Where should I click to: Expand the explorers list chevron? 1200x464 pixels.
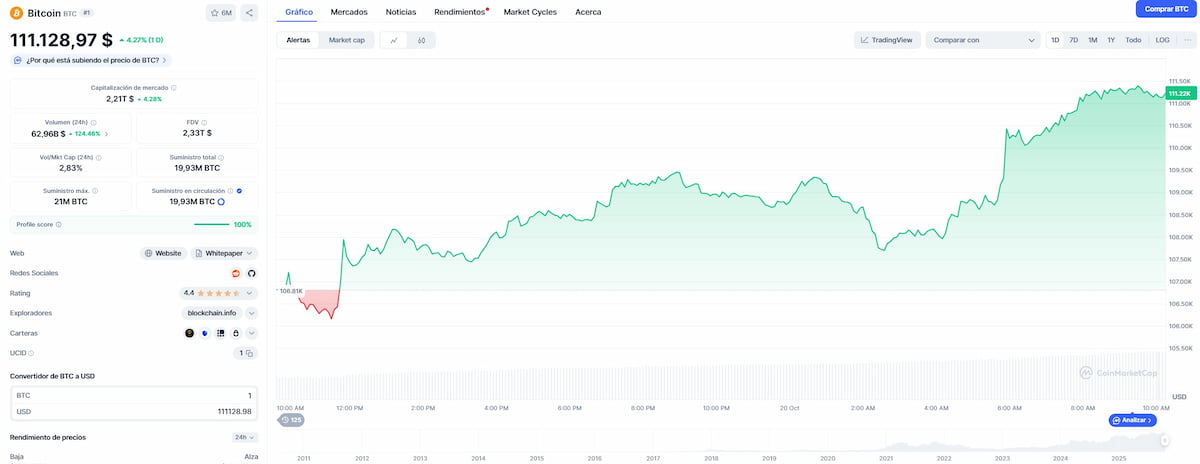point(251,313)
